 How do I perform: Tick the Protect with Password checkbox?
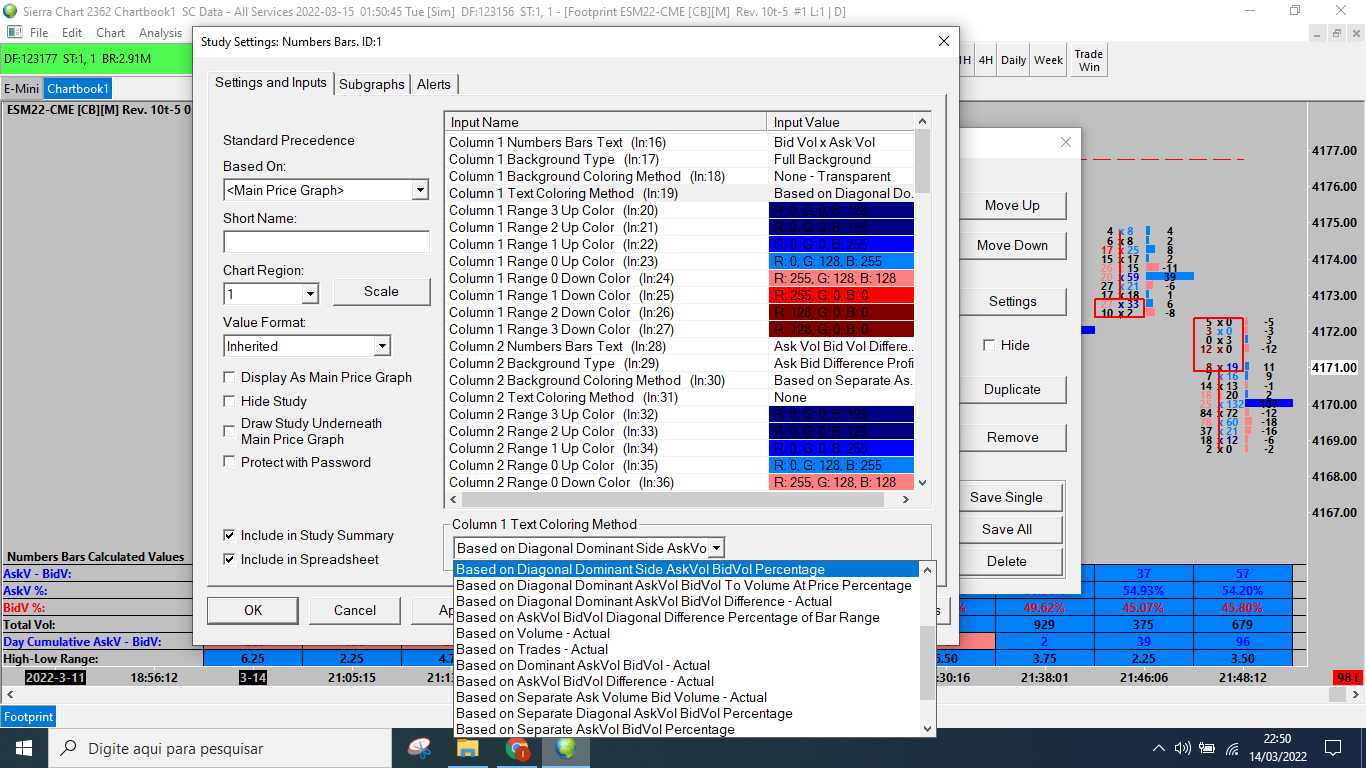(x=230, y=462)
